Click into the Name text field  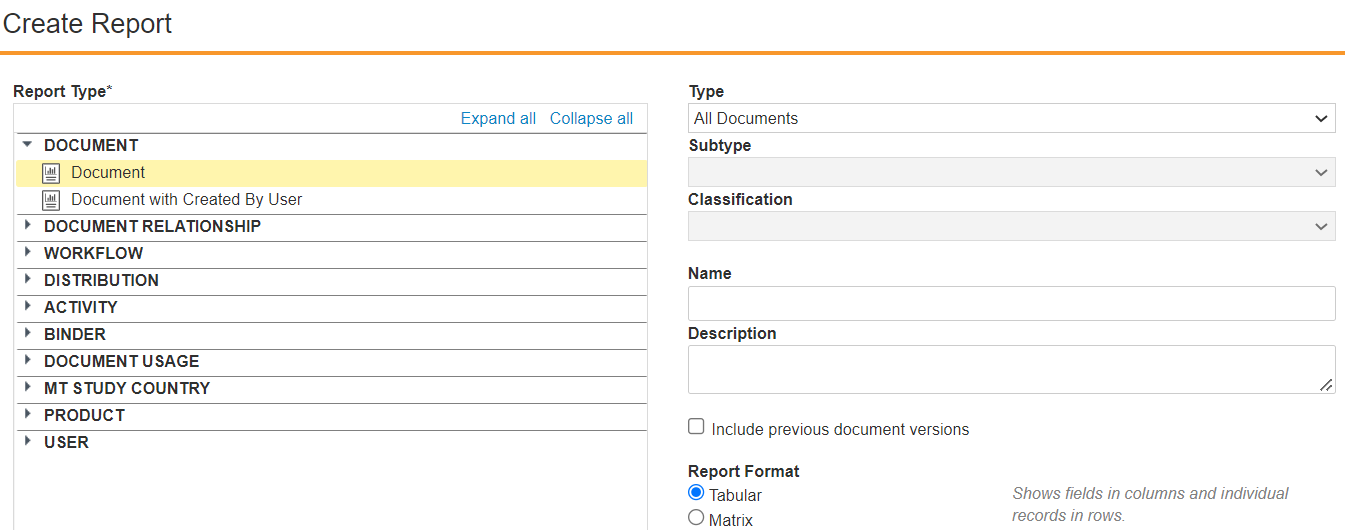[1011, 303]
